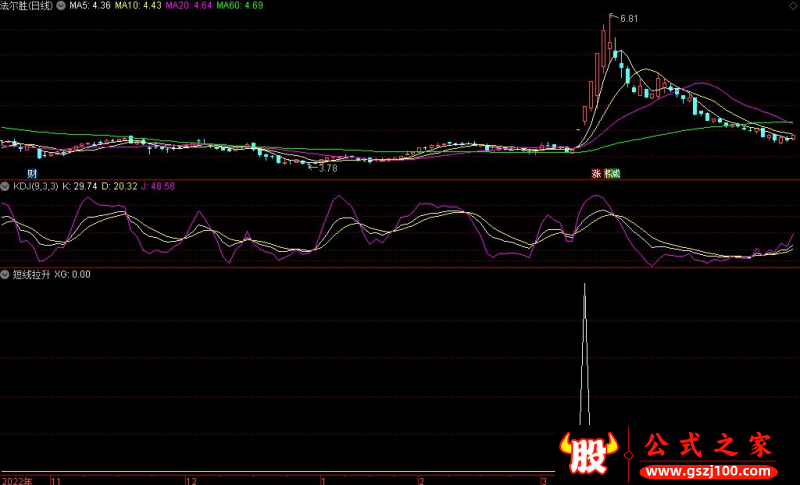Viewport: 800px width, 485px height.
Task: Click the 2 month label on time axis
Action: pos(421,481)
